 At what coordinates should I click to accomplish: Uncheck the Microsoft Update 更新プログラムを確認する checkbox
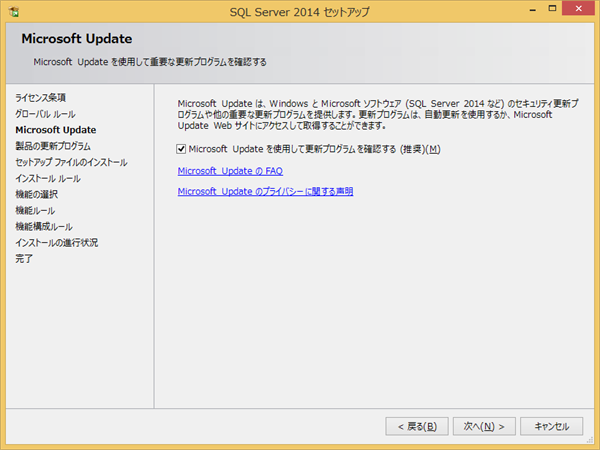[x=181, y=149]
